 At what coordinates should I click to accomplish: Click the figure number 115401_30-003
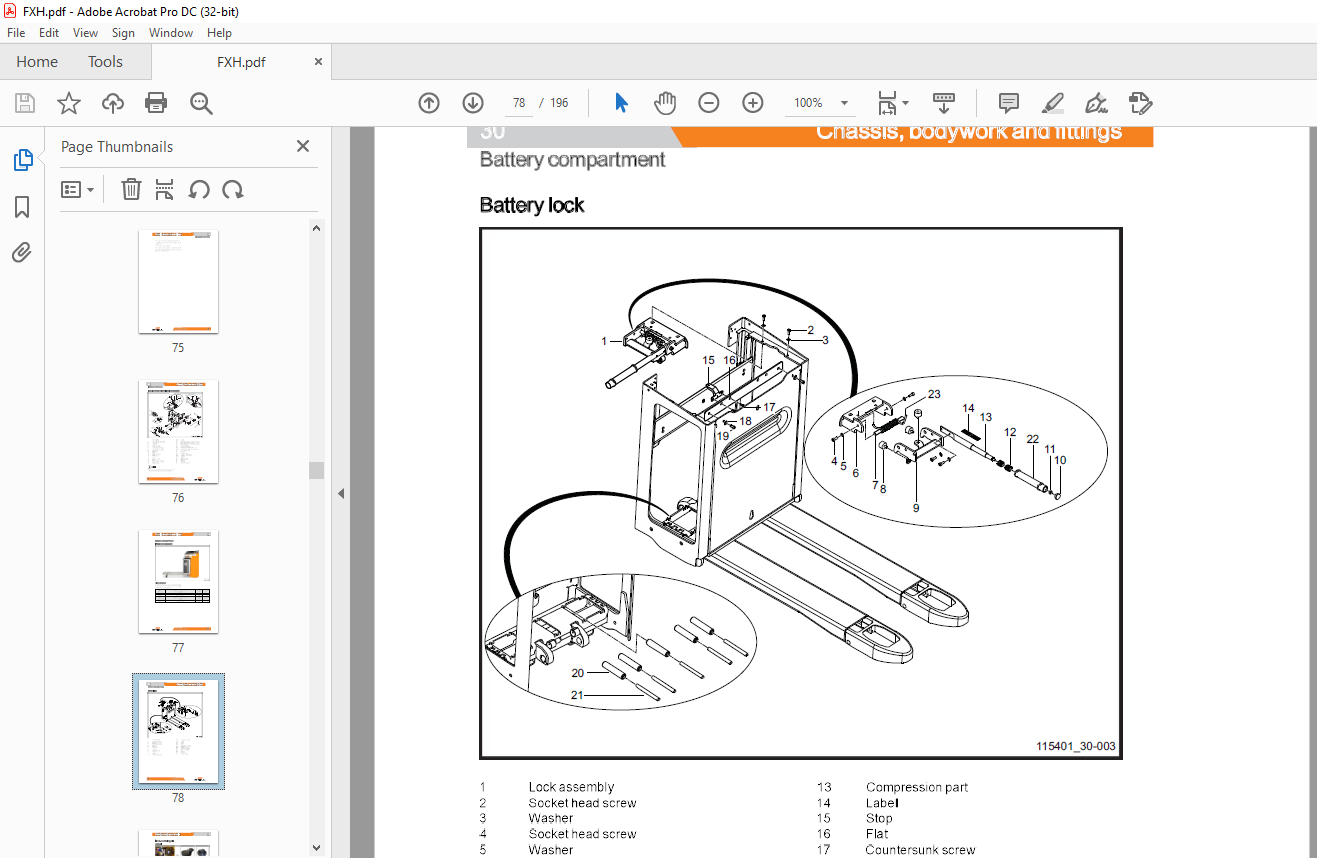click(1075, 746)
